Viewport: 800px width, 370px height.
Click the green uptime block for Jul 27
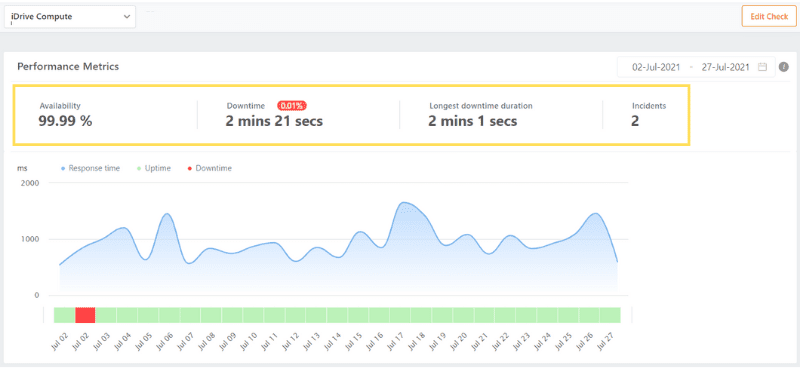point(610,315)
